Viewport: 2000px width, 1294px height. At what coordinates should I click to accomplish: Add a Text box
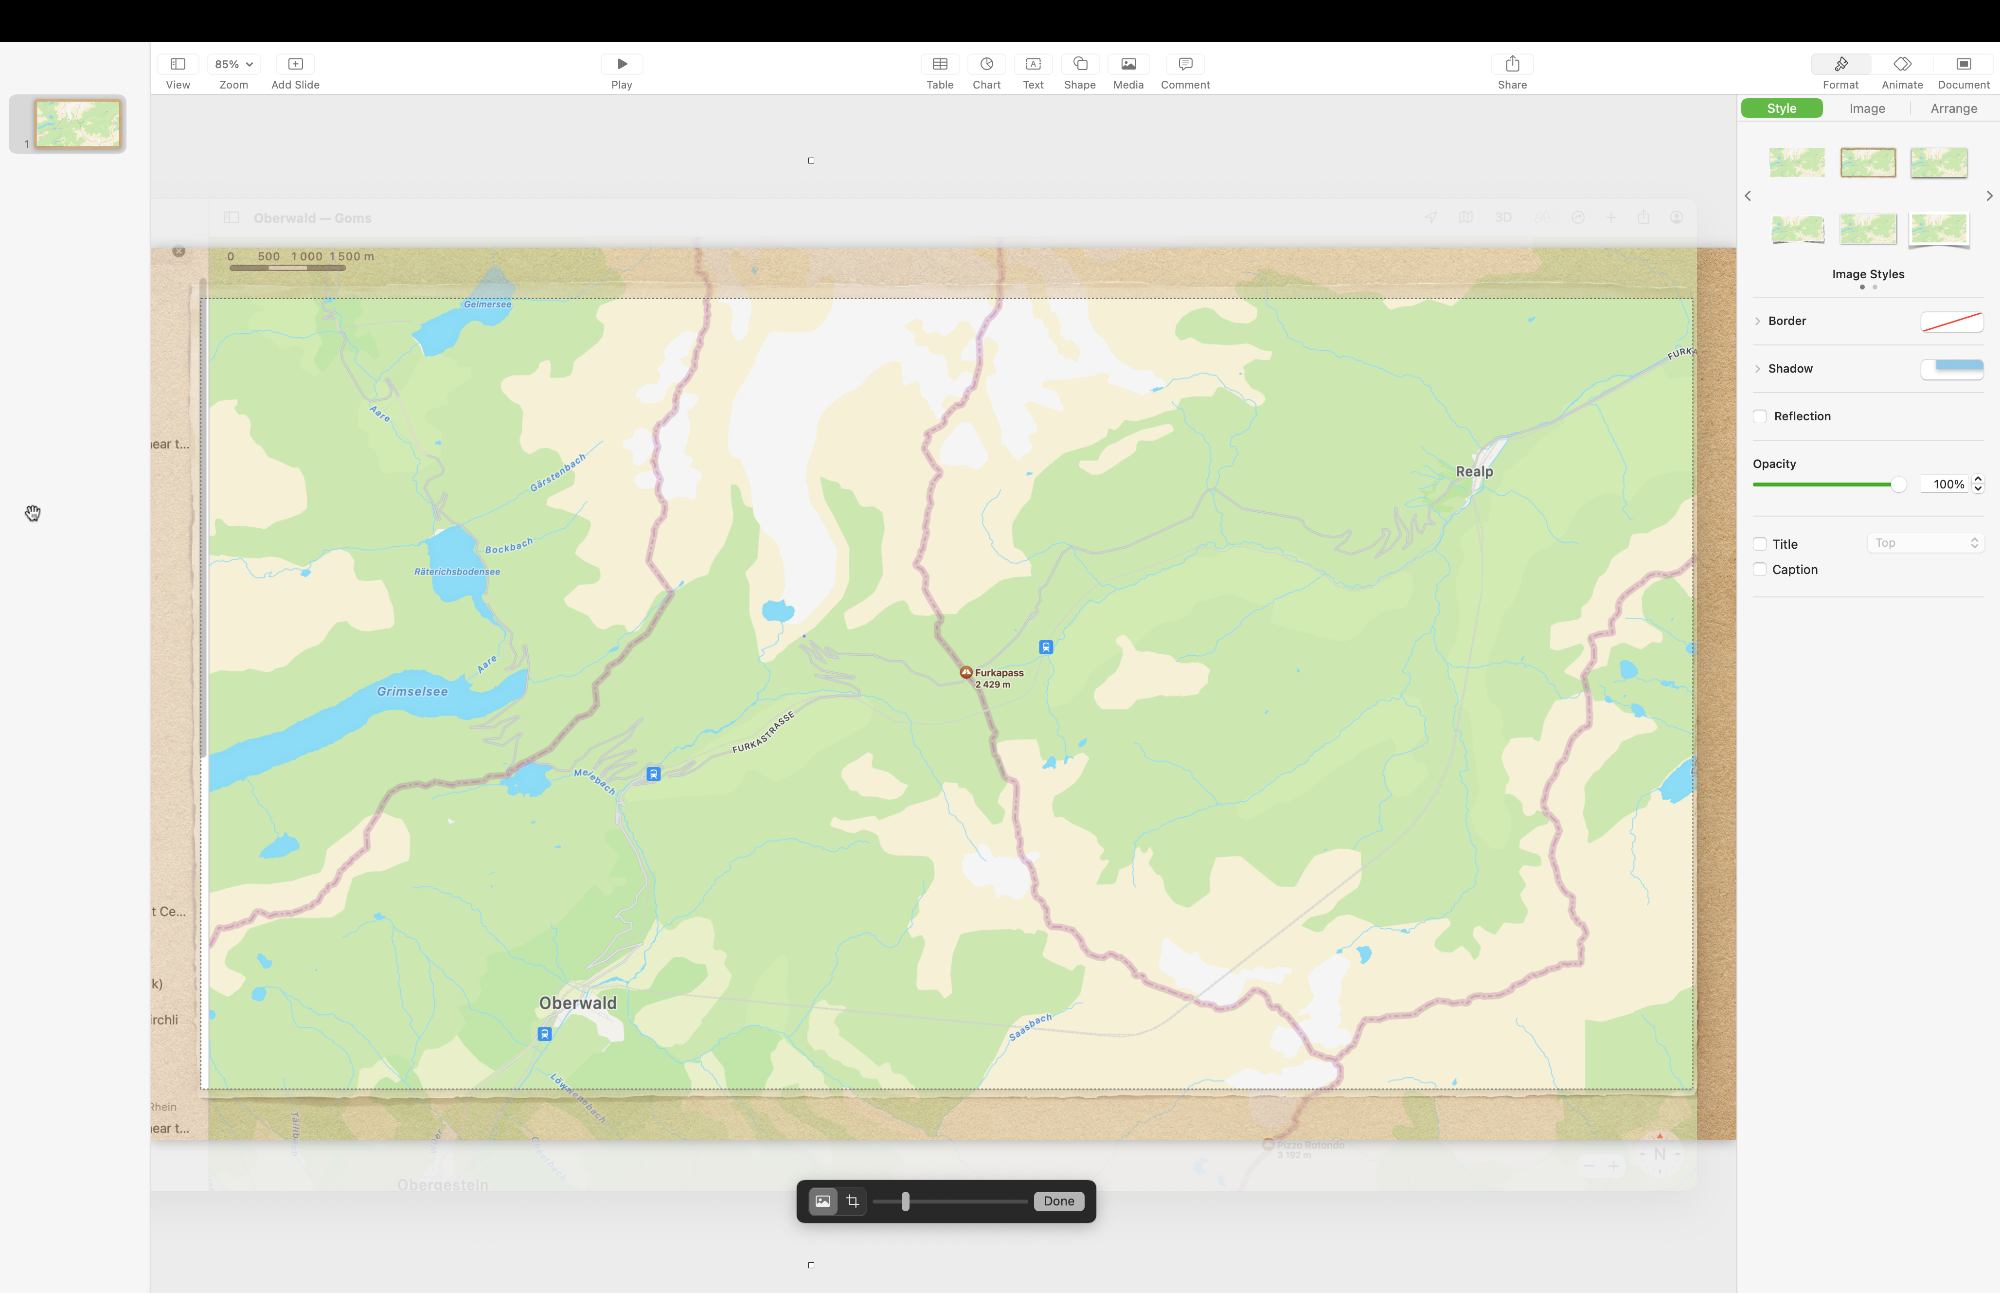(1033, 64)
